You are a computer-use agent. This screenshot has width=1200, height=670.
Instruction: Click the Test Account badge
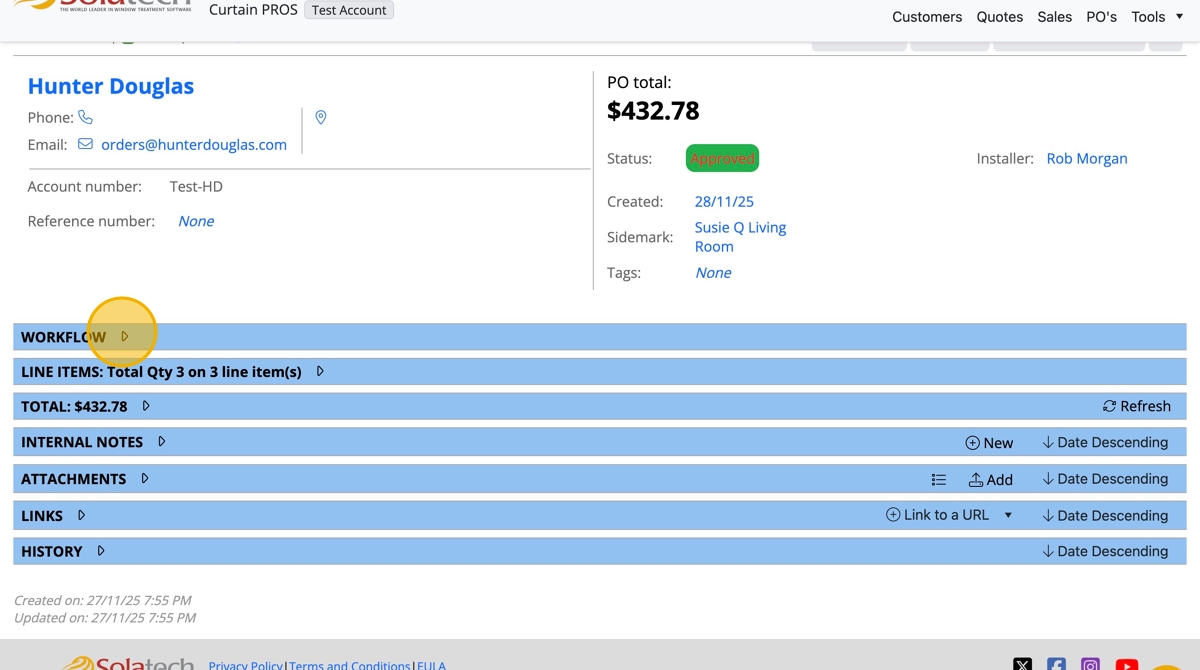point(349,10)
